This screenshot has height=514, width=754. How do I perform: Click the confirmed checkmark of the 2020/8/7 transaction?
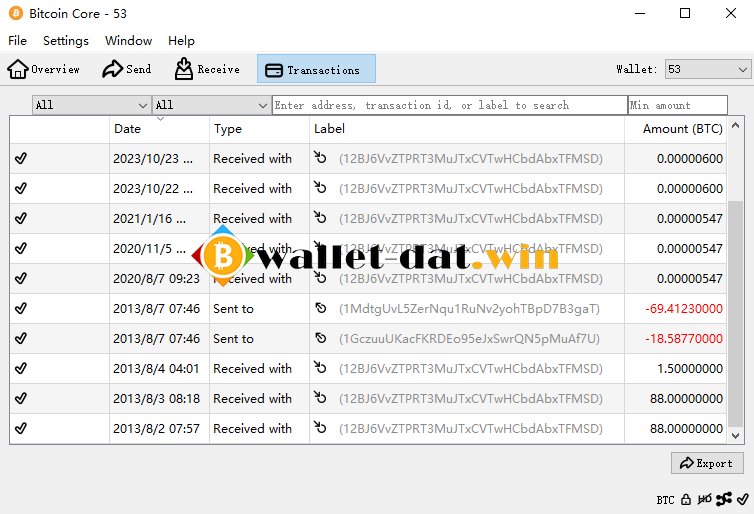click(21, 278)
